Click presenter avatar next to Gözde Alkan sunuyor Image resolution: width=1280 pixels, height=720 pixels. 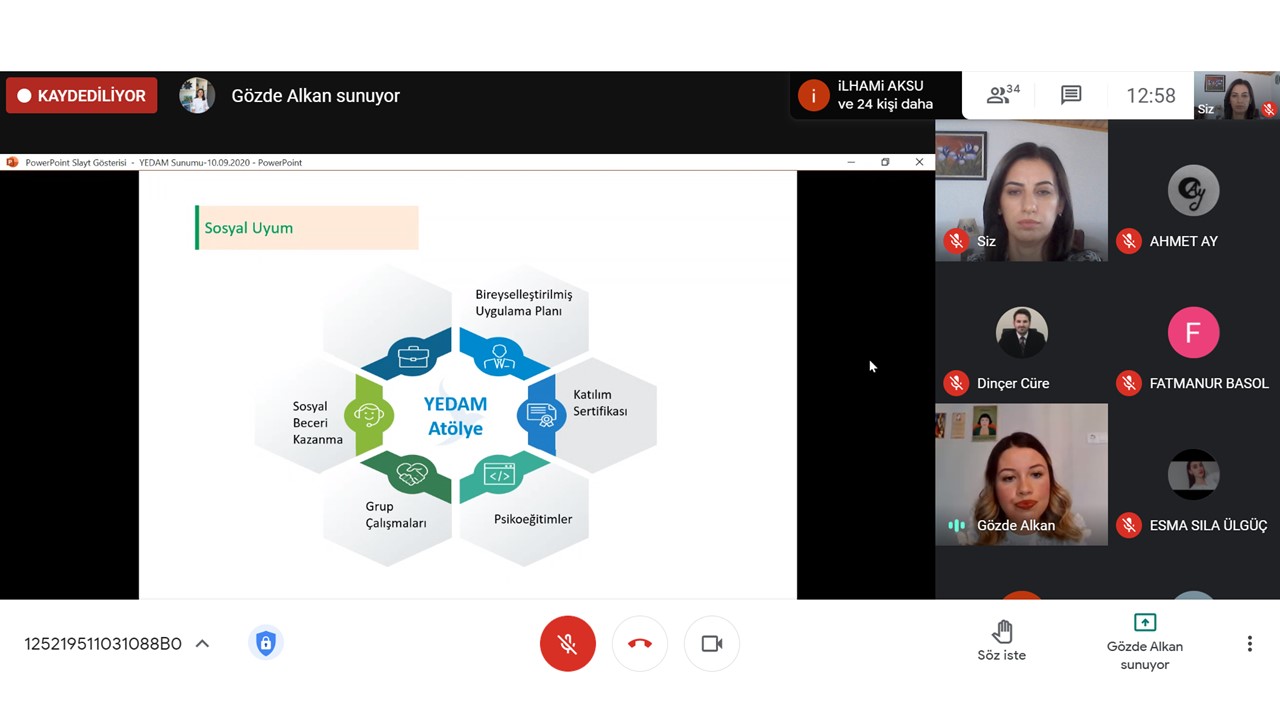[x=197, y=96]
